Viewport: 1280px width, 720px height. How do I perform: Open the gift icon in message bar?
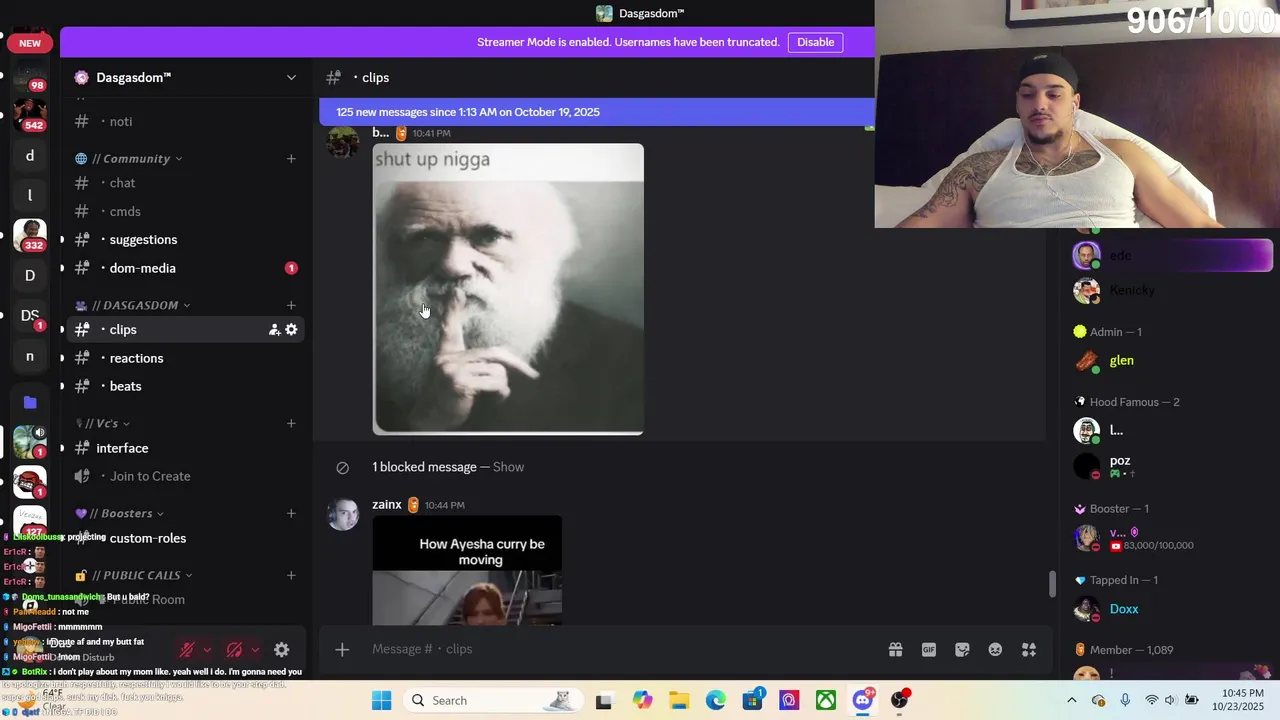tap(895, 649)
